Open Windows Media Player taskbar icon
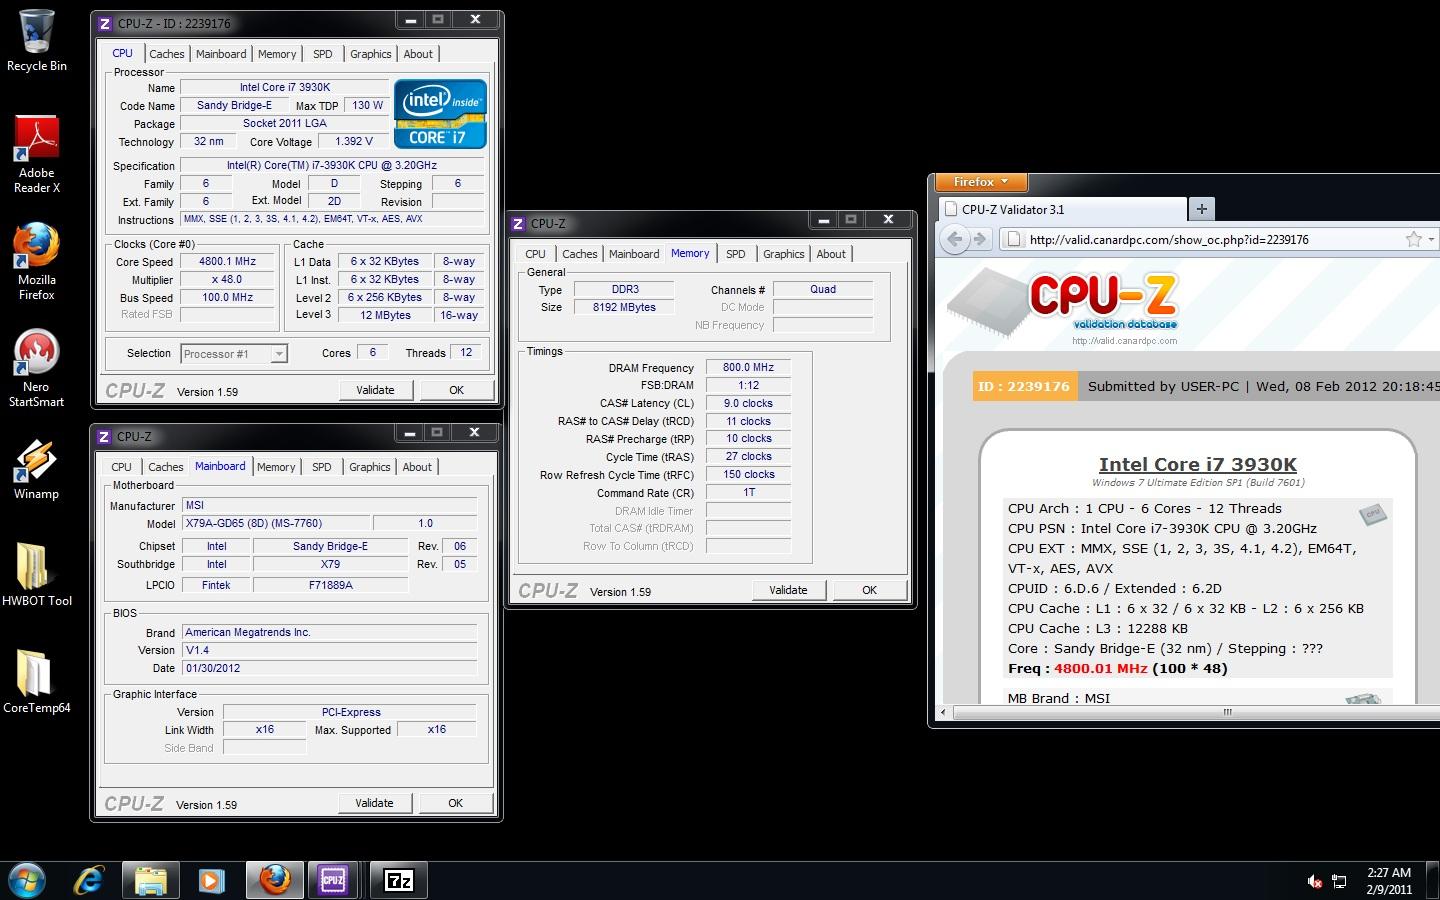Viewport: 1440px width, 900px height. pos(211,880)
